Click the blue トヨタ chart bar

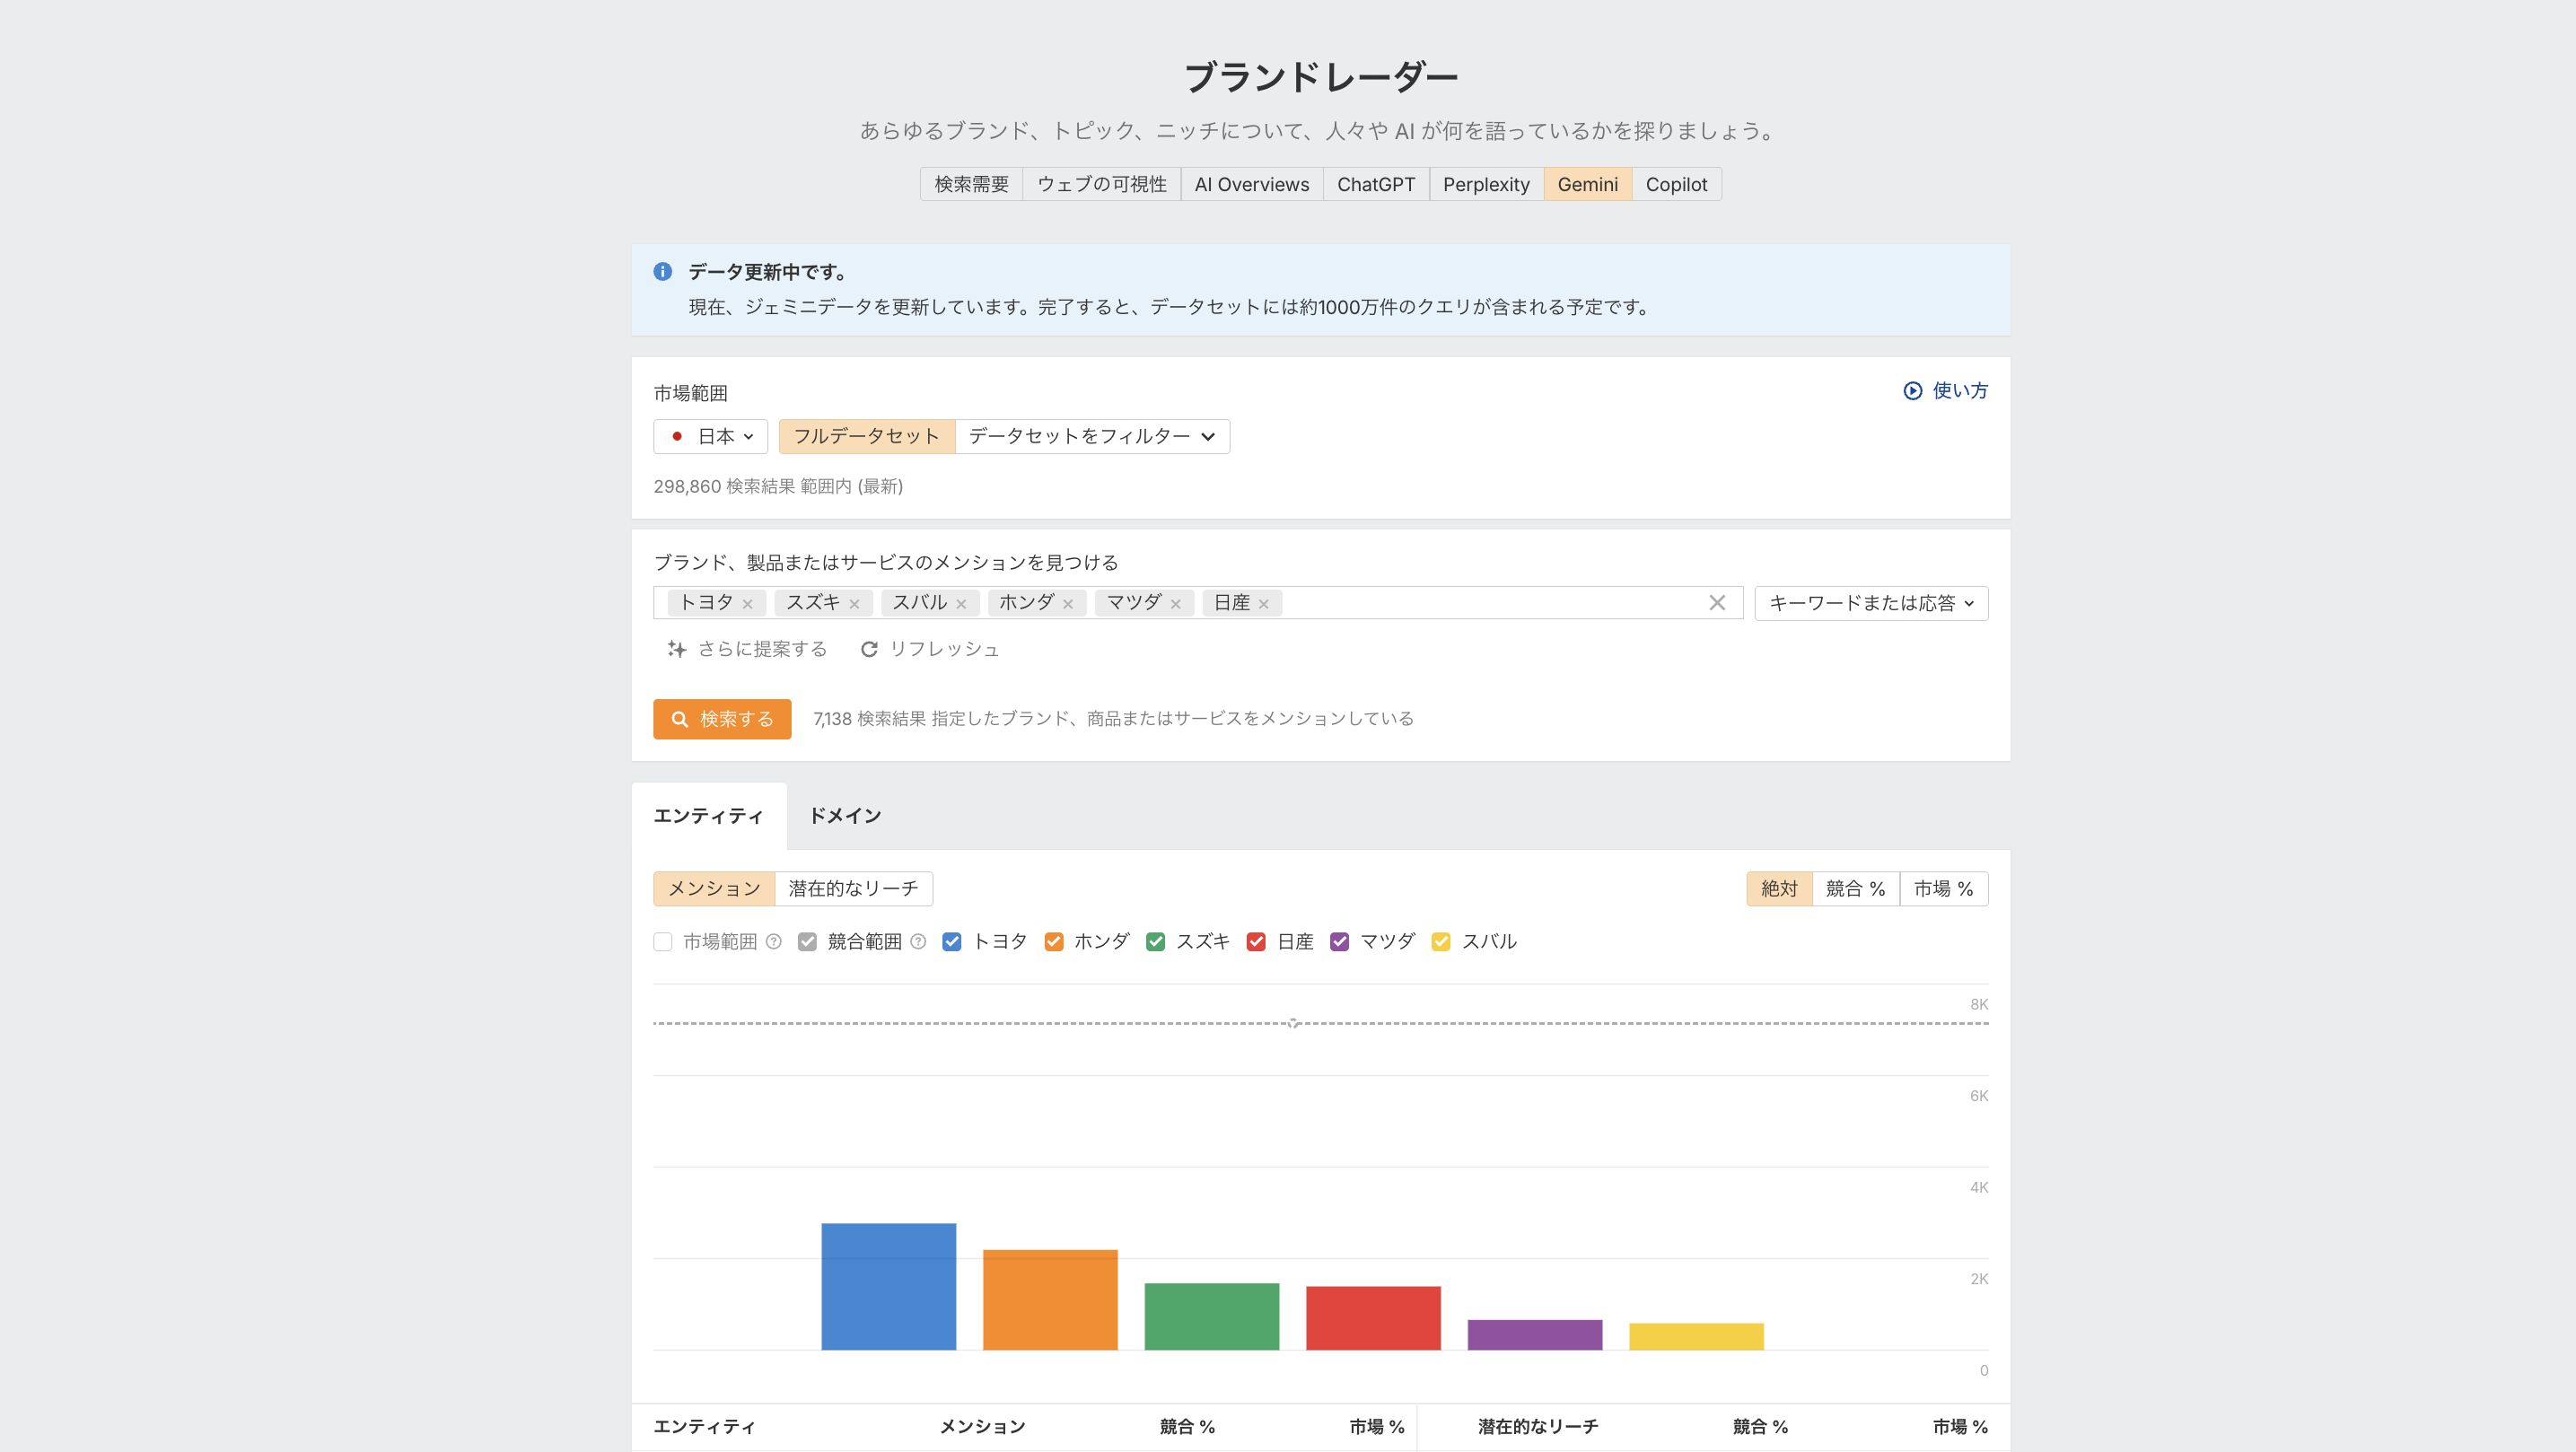click(888, 1286)
